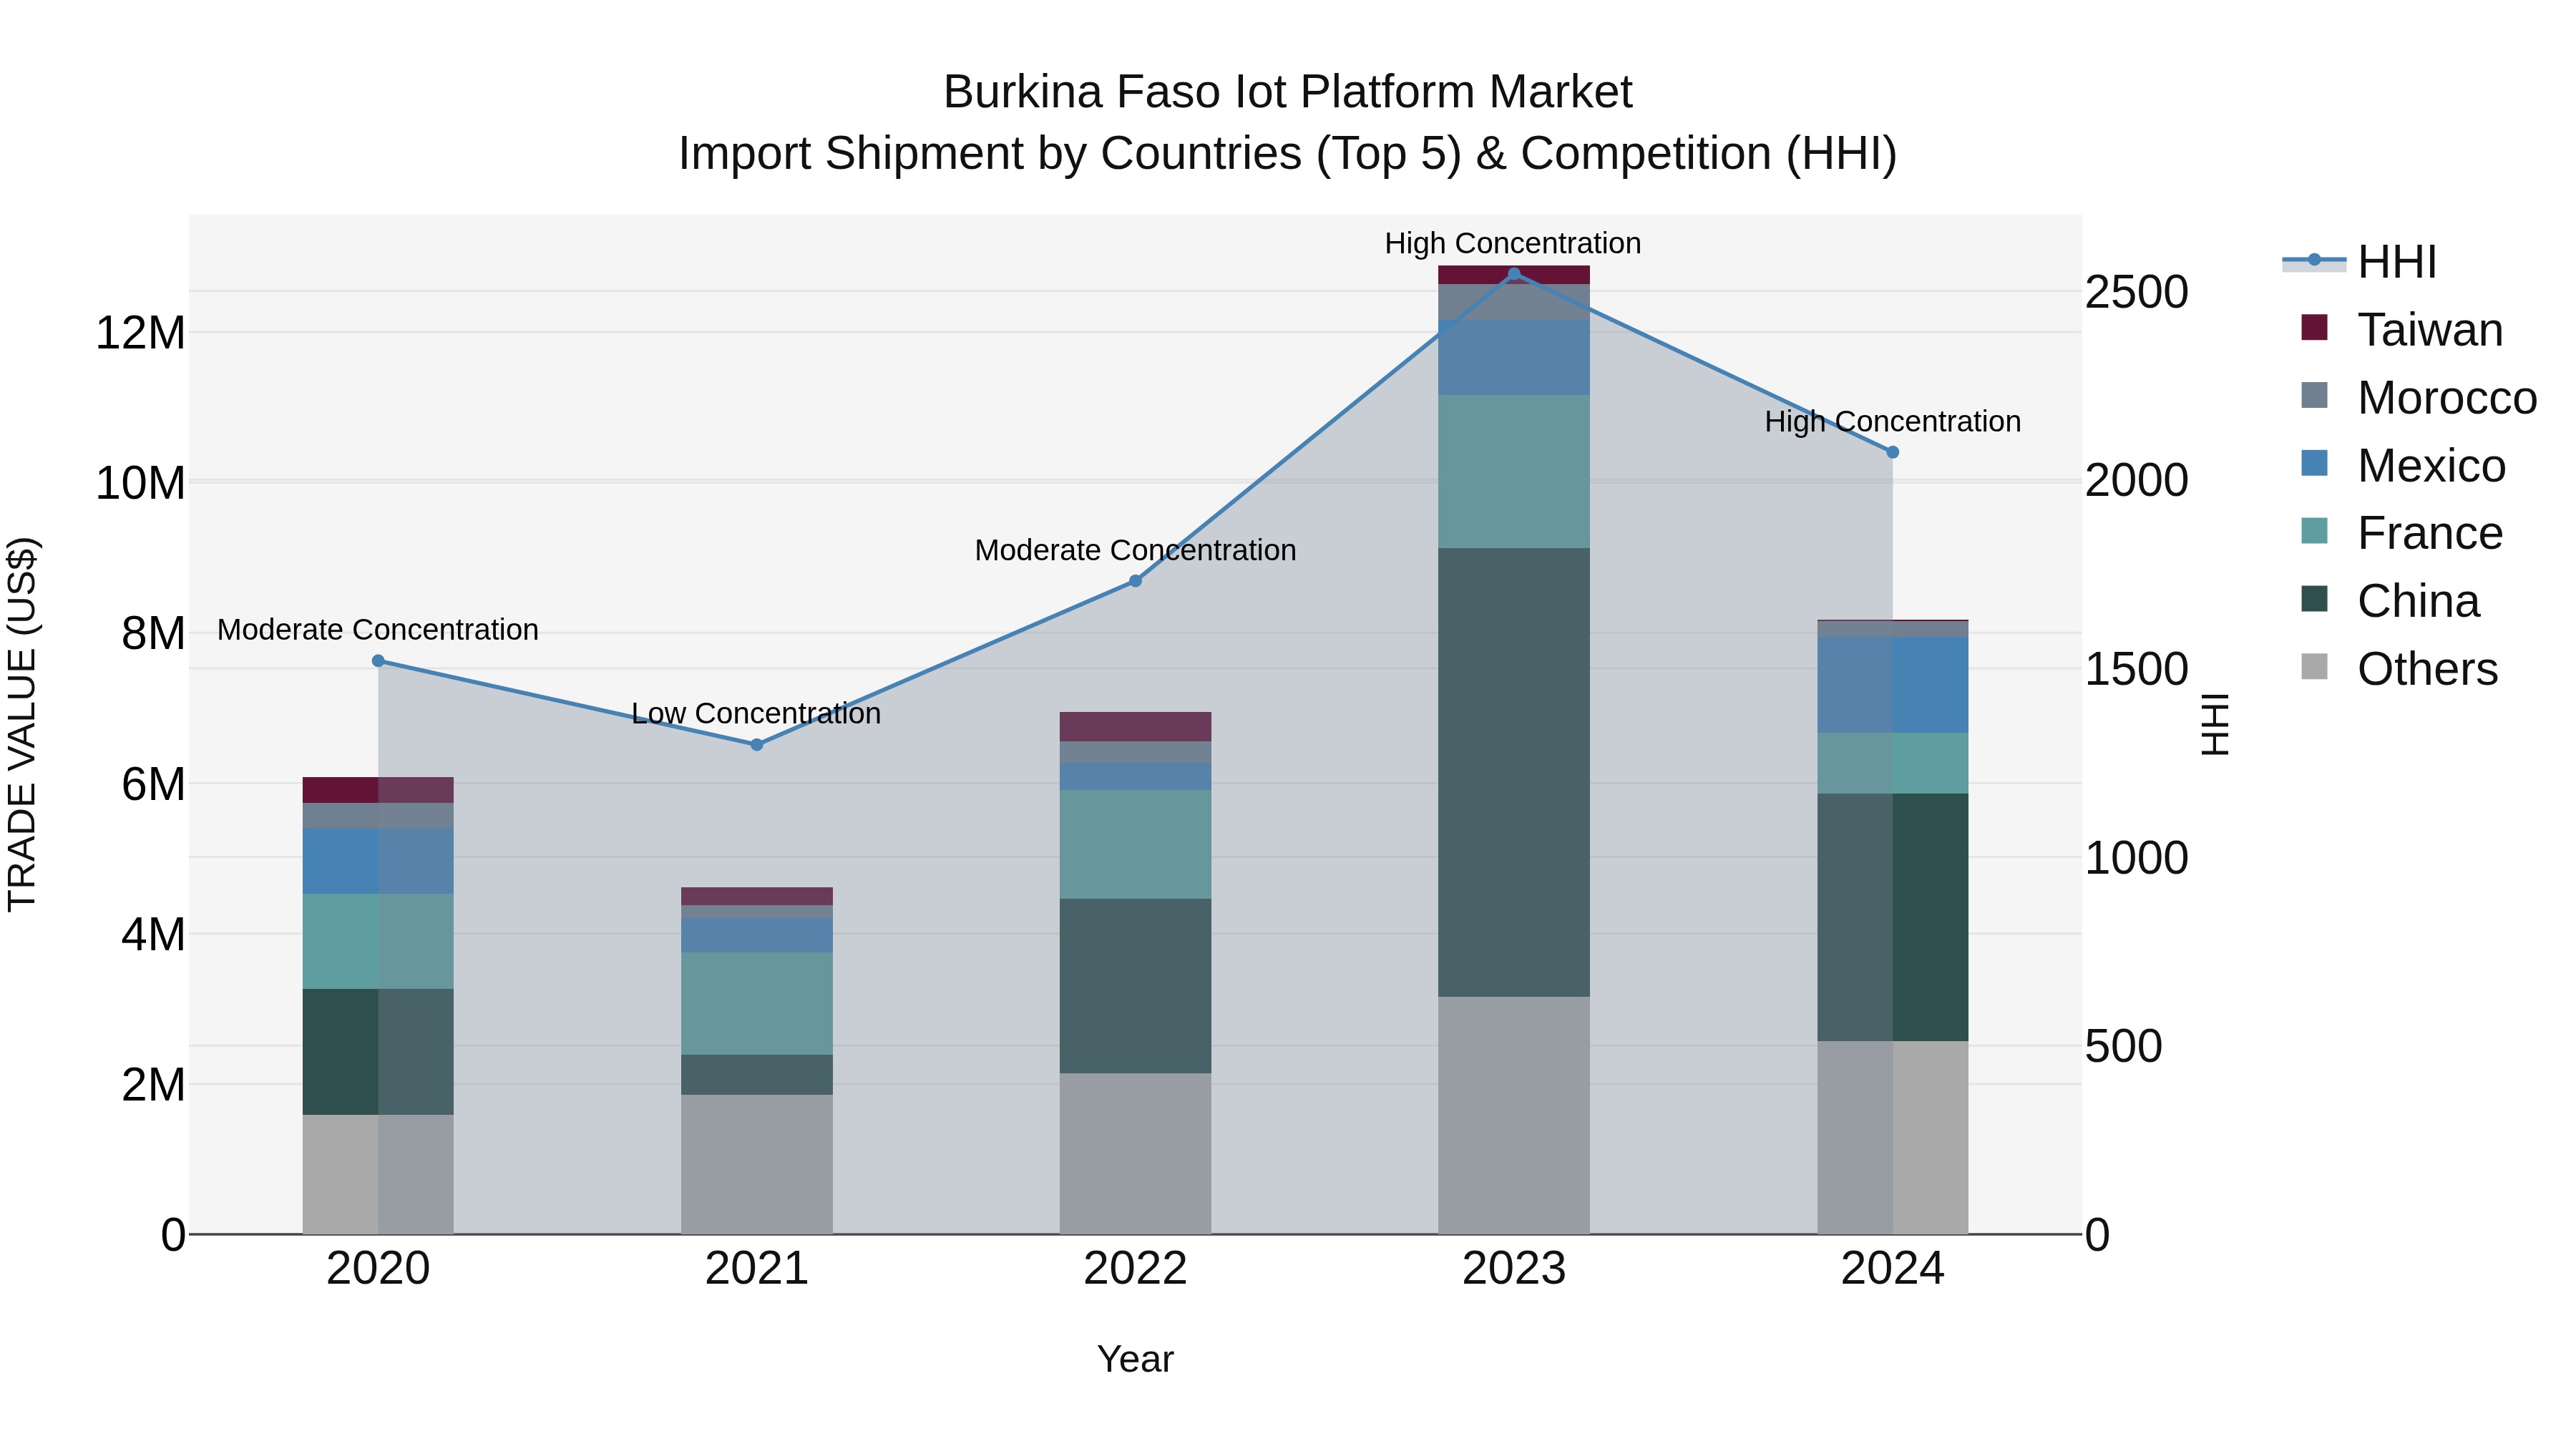Viewport: 2576px width, 1449px height.
Task: Click the 2020 x-axis label
Action: [378, 1269]
